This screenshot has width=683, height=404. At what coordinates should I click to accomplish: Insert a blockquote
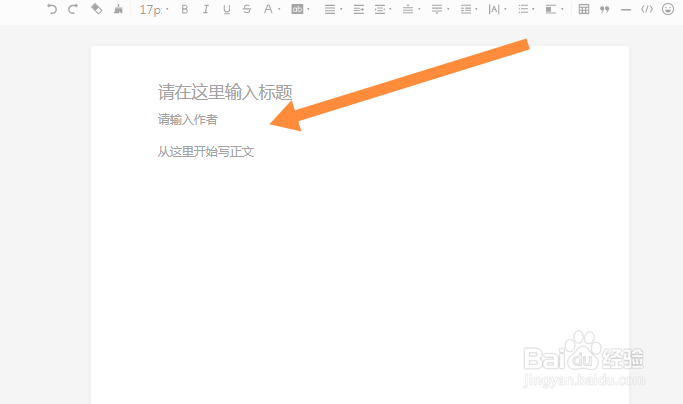pos(605,9)
